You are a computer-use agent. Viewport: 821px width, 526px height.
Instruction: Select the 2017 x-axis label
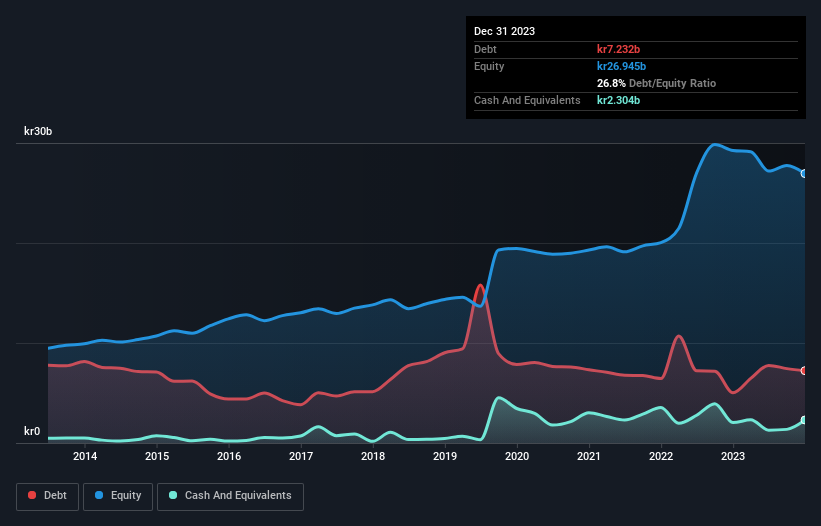coord(301,456)
